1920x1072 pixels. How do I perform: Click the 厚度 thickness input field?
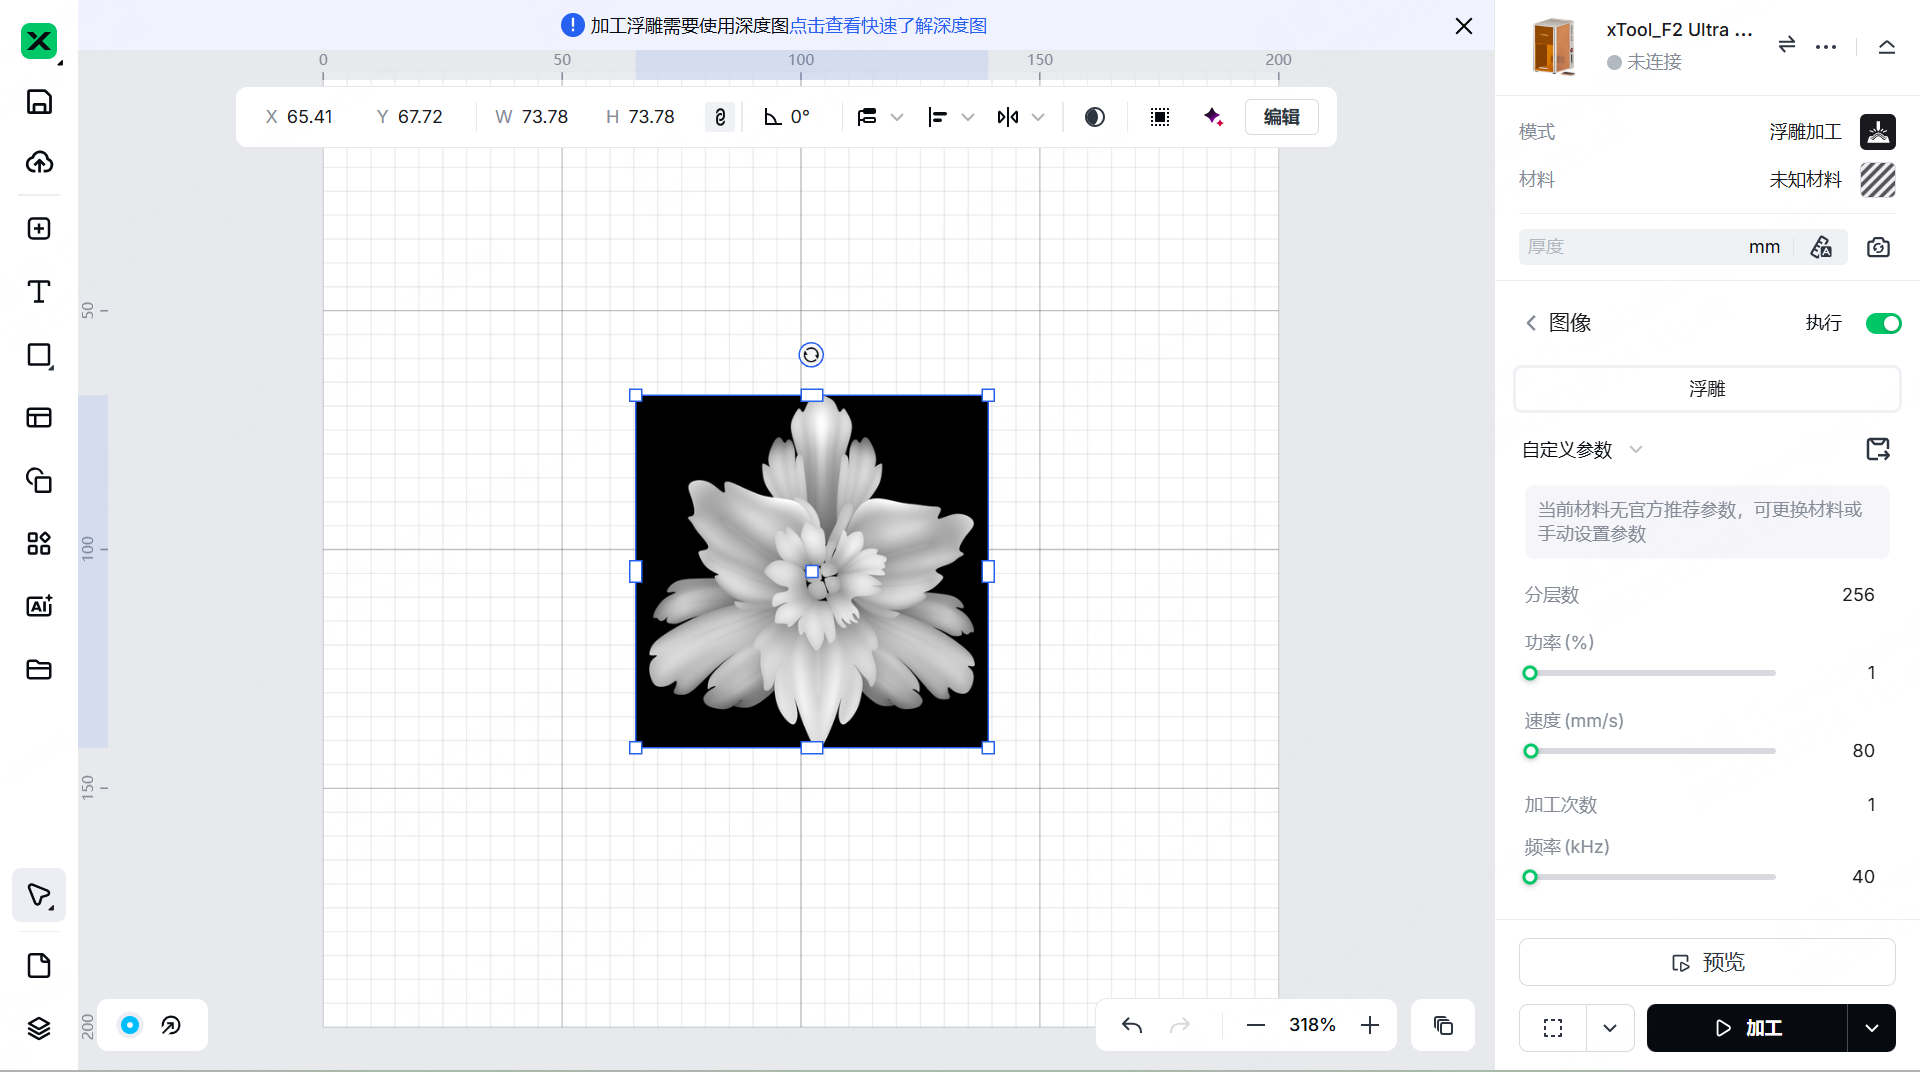1630,247
